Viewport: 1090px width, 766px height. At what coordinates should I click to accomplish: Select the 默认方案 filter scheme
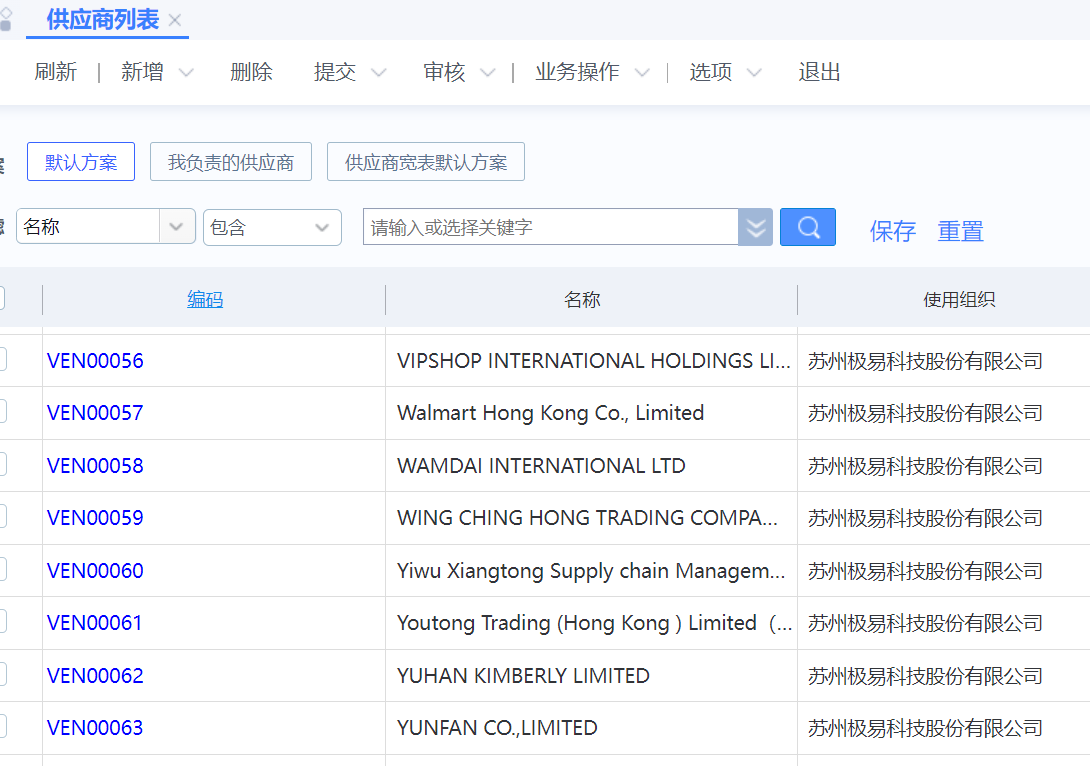pyautogui.click(x=81, y=162)
